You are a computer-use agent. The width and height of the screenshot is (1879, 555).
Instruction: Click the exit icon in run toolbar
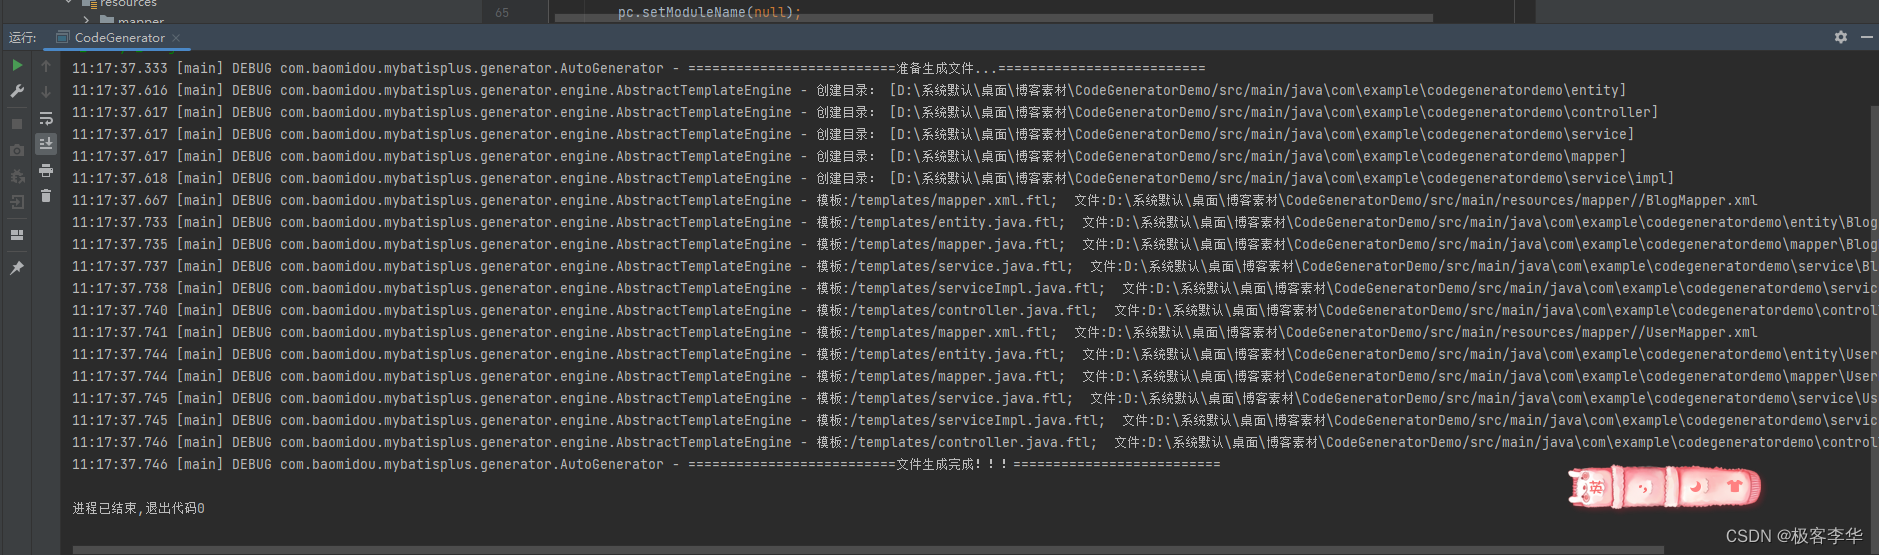point(17,202)
